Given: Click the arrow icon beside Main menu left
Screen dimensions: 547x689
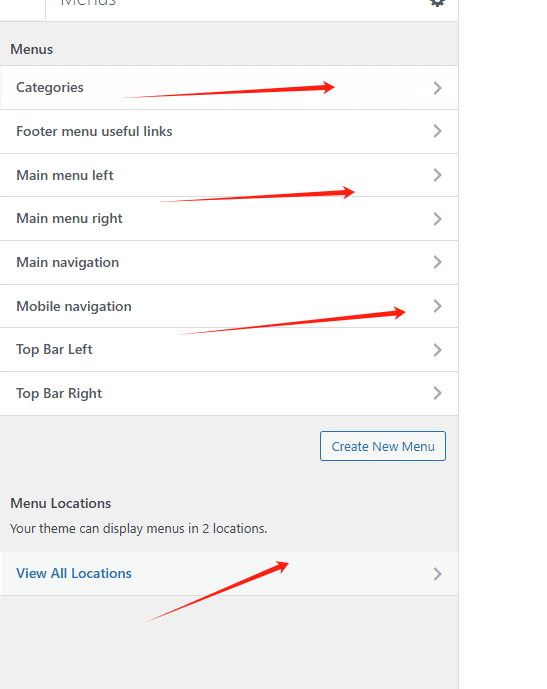Looking at the screenshot, I should [437, 175].
